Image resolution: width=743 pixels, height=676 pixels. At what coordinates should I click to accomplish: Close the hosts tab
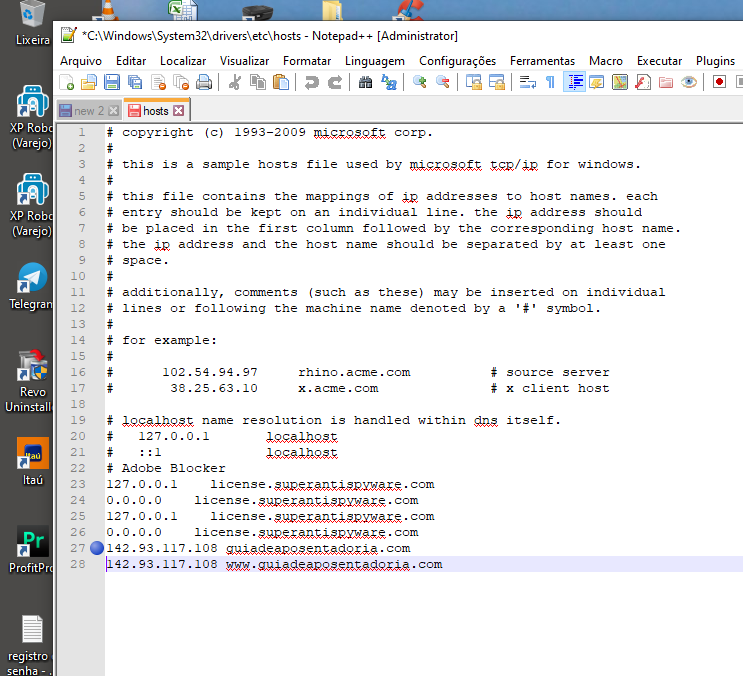(179, 111)
